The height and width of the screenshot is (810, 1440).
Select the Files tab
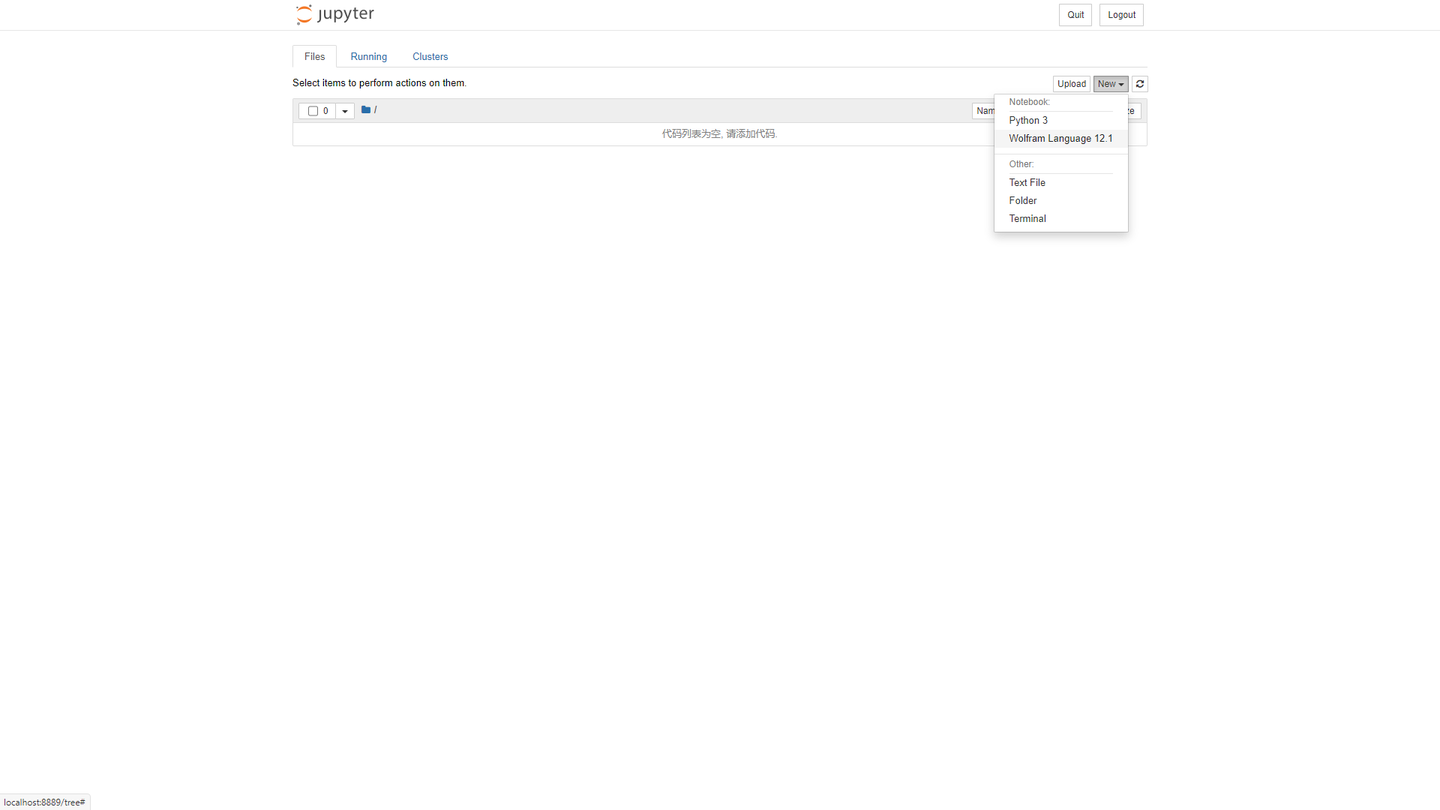314,56
